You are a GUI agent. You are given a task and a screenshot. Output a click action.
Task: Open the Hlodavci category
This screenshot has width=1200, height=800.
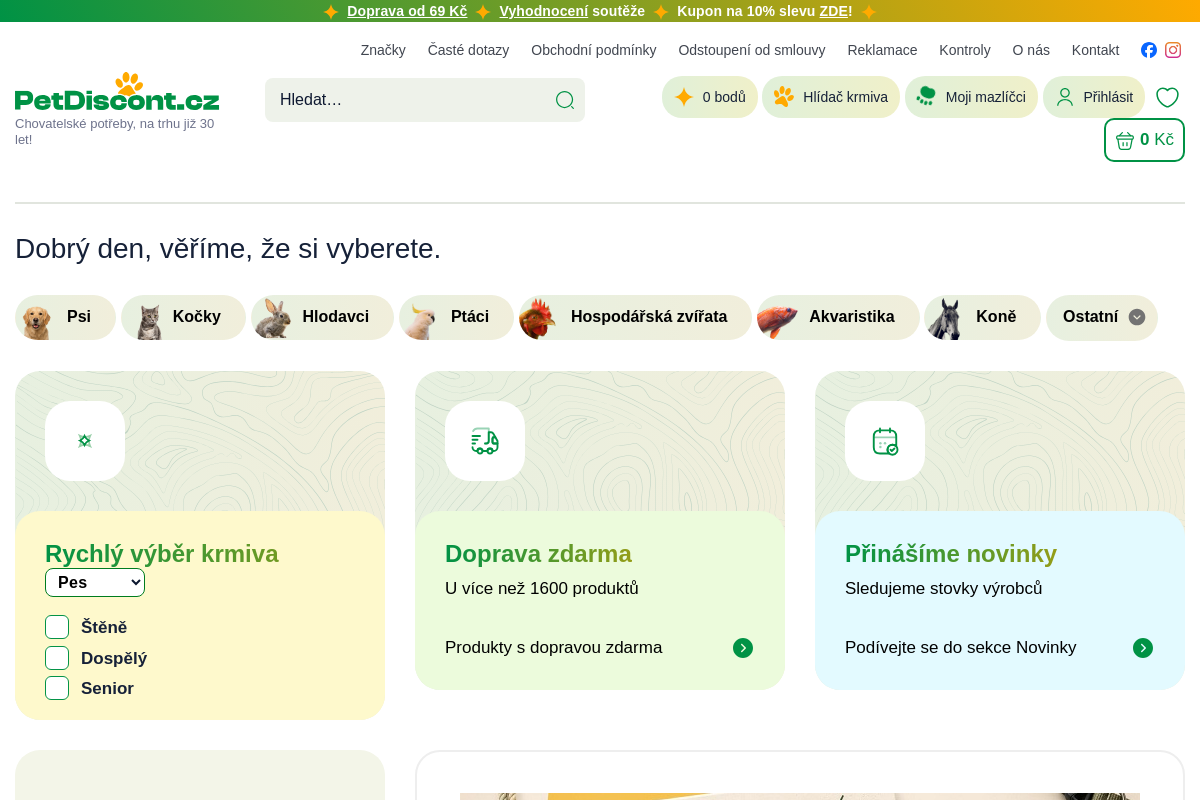click(x=322, y=317)
